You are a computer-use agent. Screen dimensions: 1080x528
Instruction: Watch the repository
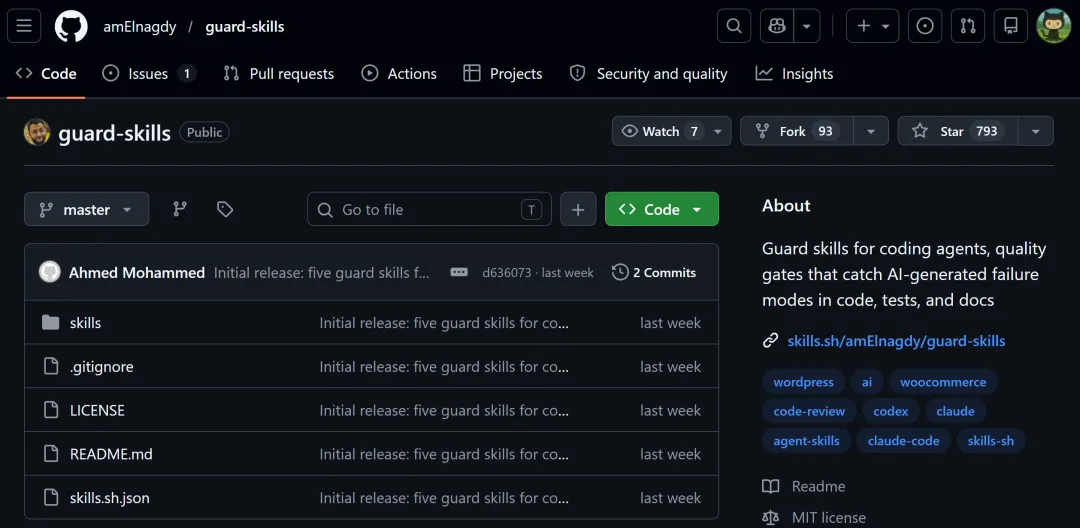click(x=662, y=131)
